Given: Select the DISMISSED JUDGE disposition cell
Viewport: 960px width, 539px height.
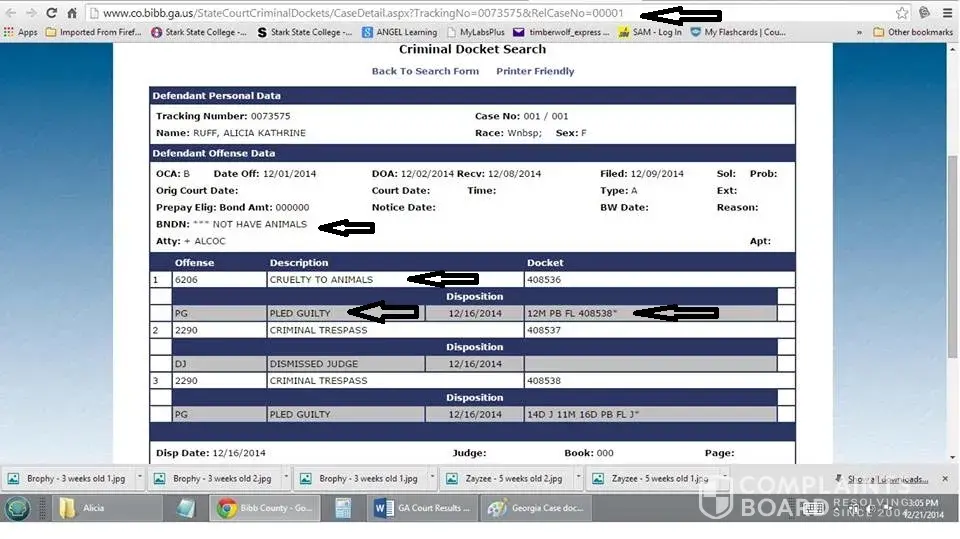Looking at the screenshot, I should [x=345, y=364].
